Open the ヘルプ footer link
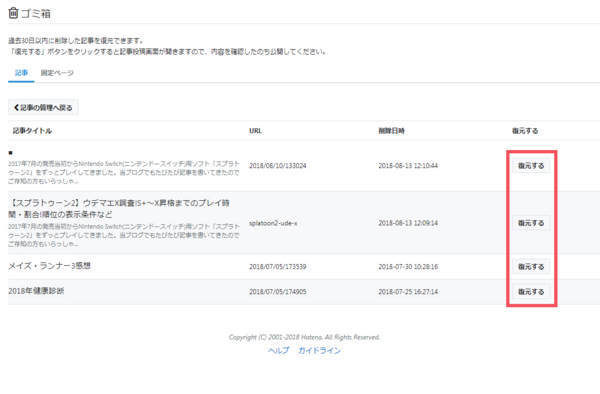 click(x=279, y=350)
